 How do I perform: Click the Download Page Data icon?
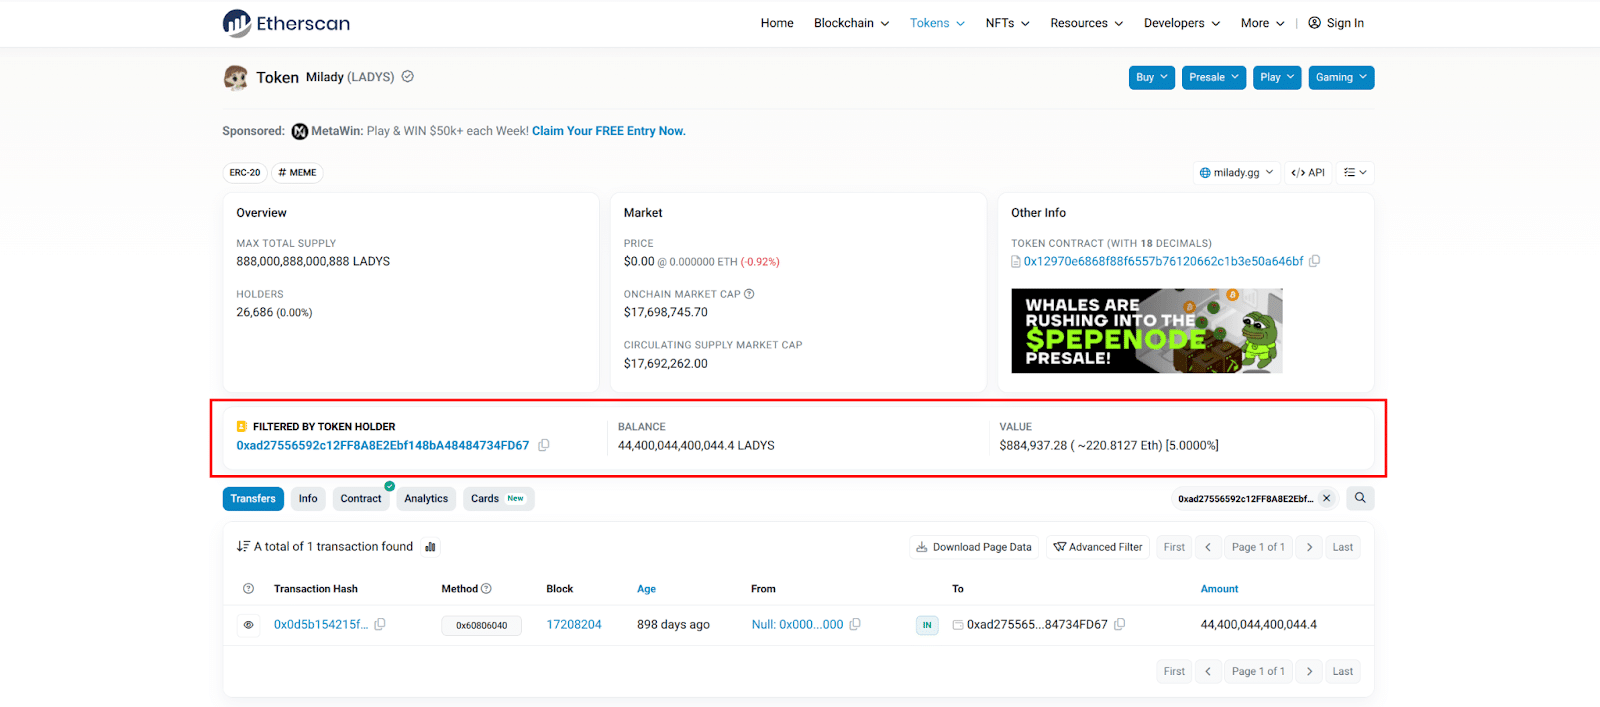pyautogui.click(x=922, y=547)
